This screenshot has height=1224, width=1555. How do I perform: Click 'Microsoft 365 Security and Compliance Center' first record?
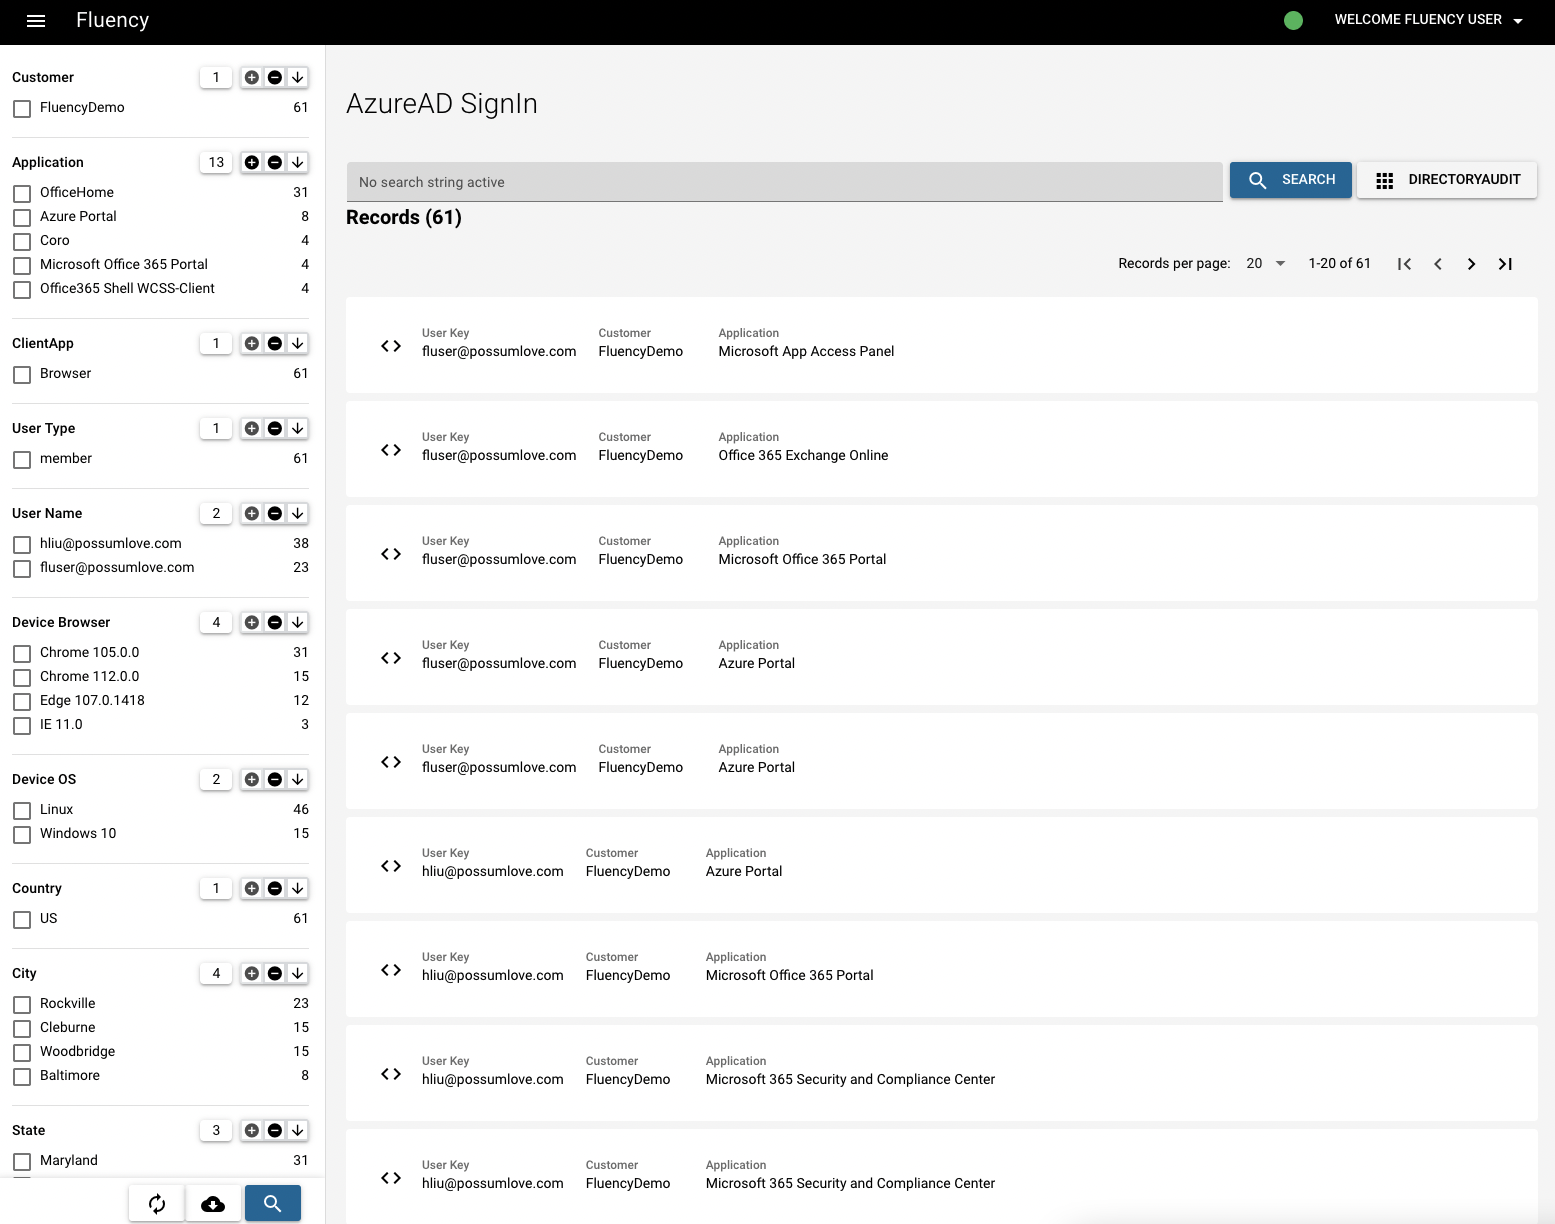point(850,1079)
